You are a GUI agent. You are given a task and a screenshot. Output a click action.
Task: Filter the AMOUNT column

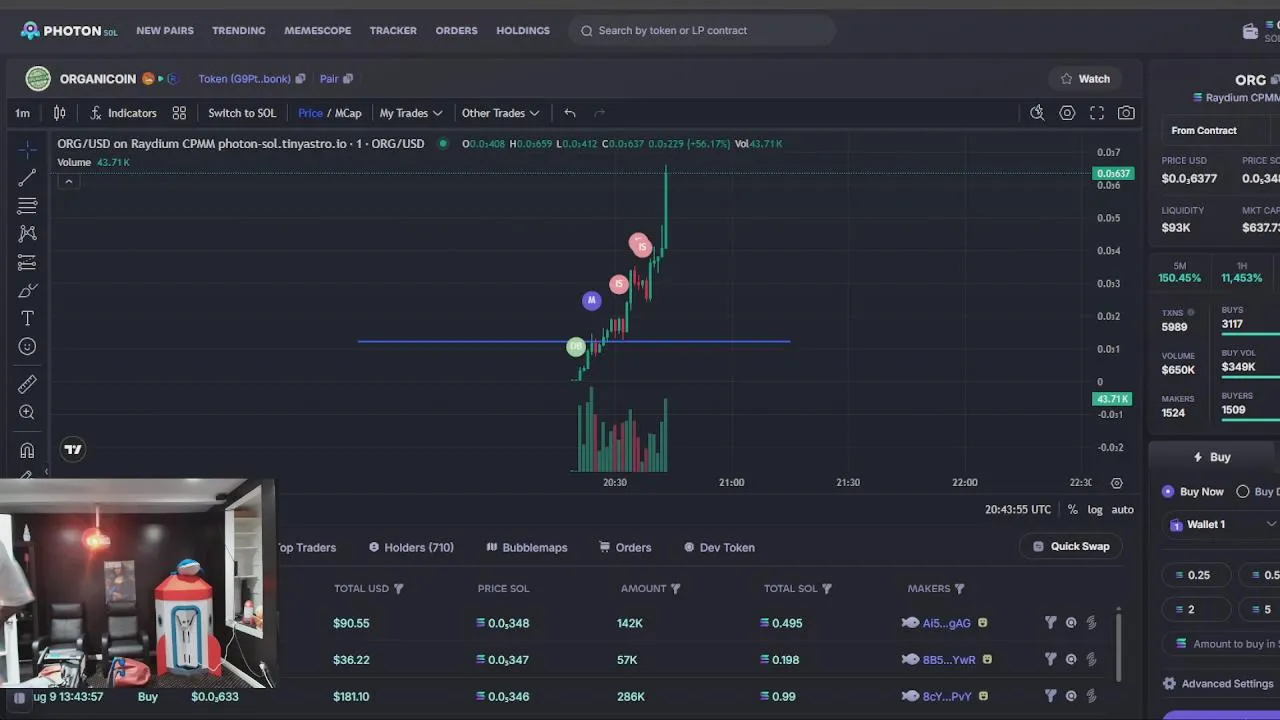point(675,589)
